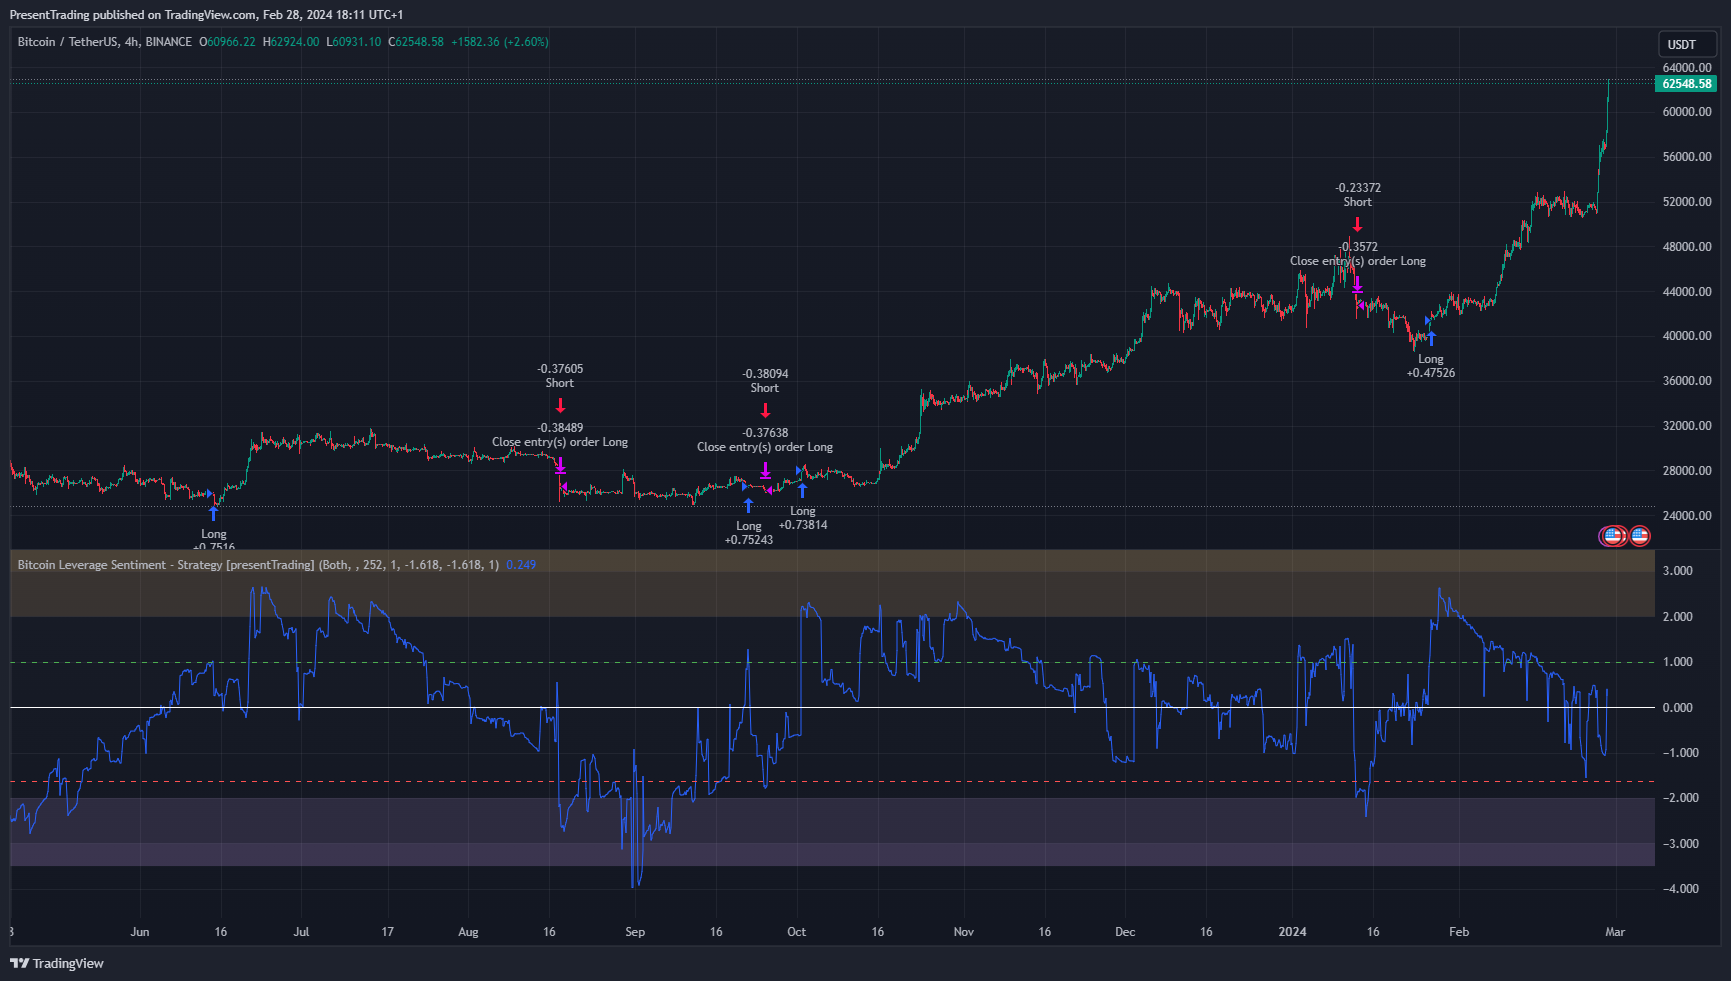The width and height of the screenshot is (1731, 981).
Task: Click the indicator value 0.249
Action: click(521, 565)
